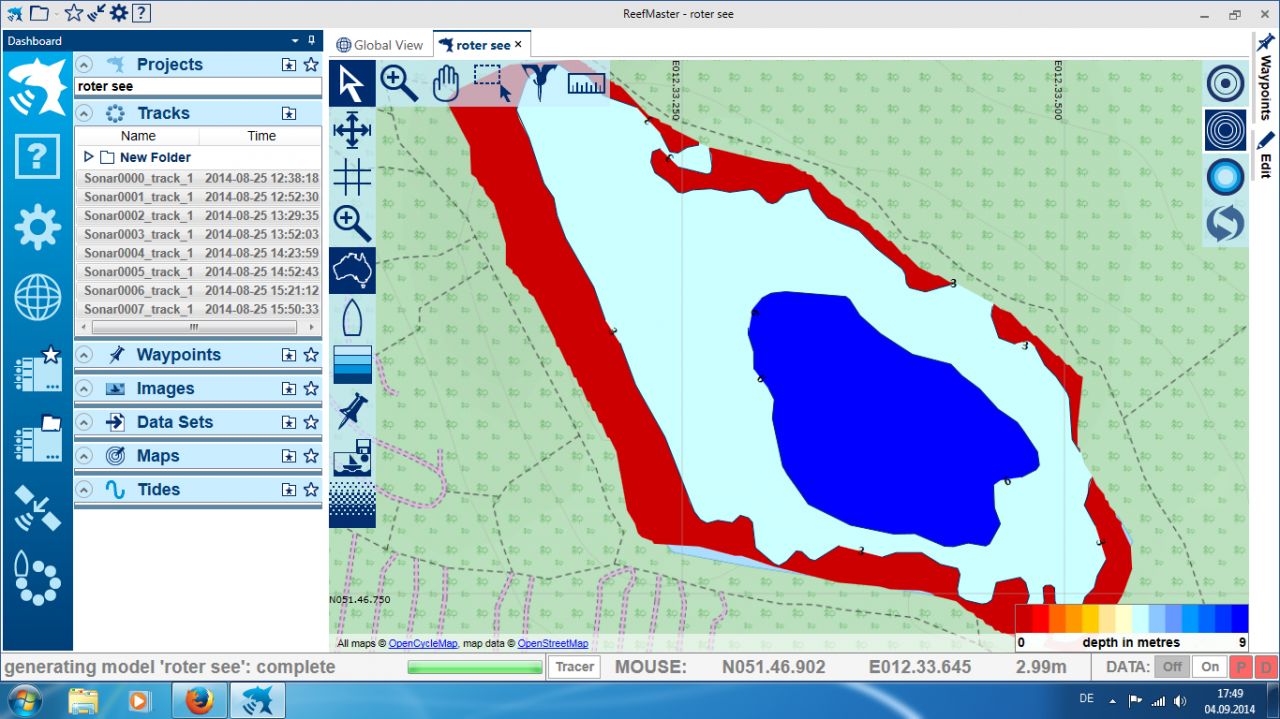The image size is (1280, 719).
Task: Choose the rectangle selection tool
Action: pyautogui.click(x=491, y=83)
